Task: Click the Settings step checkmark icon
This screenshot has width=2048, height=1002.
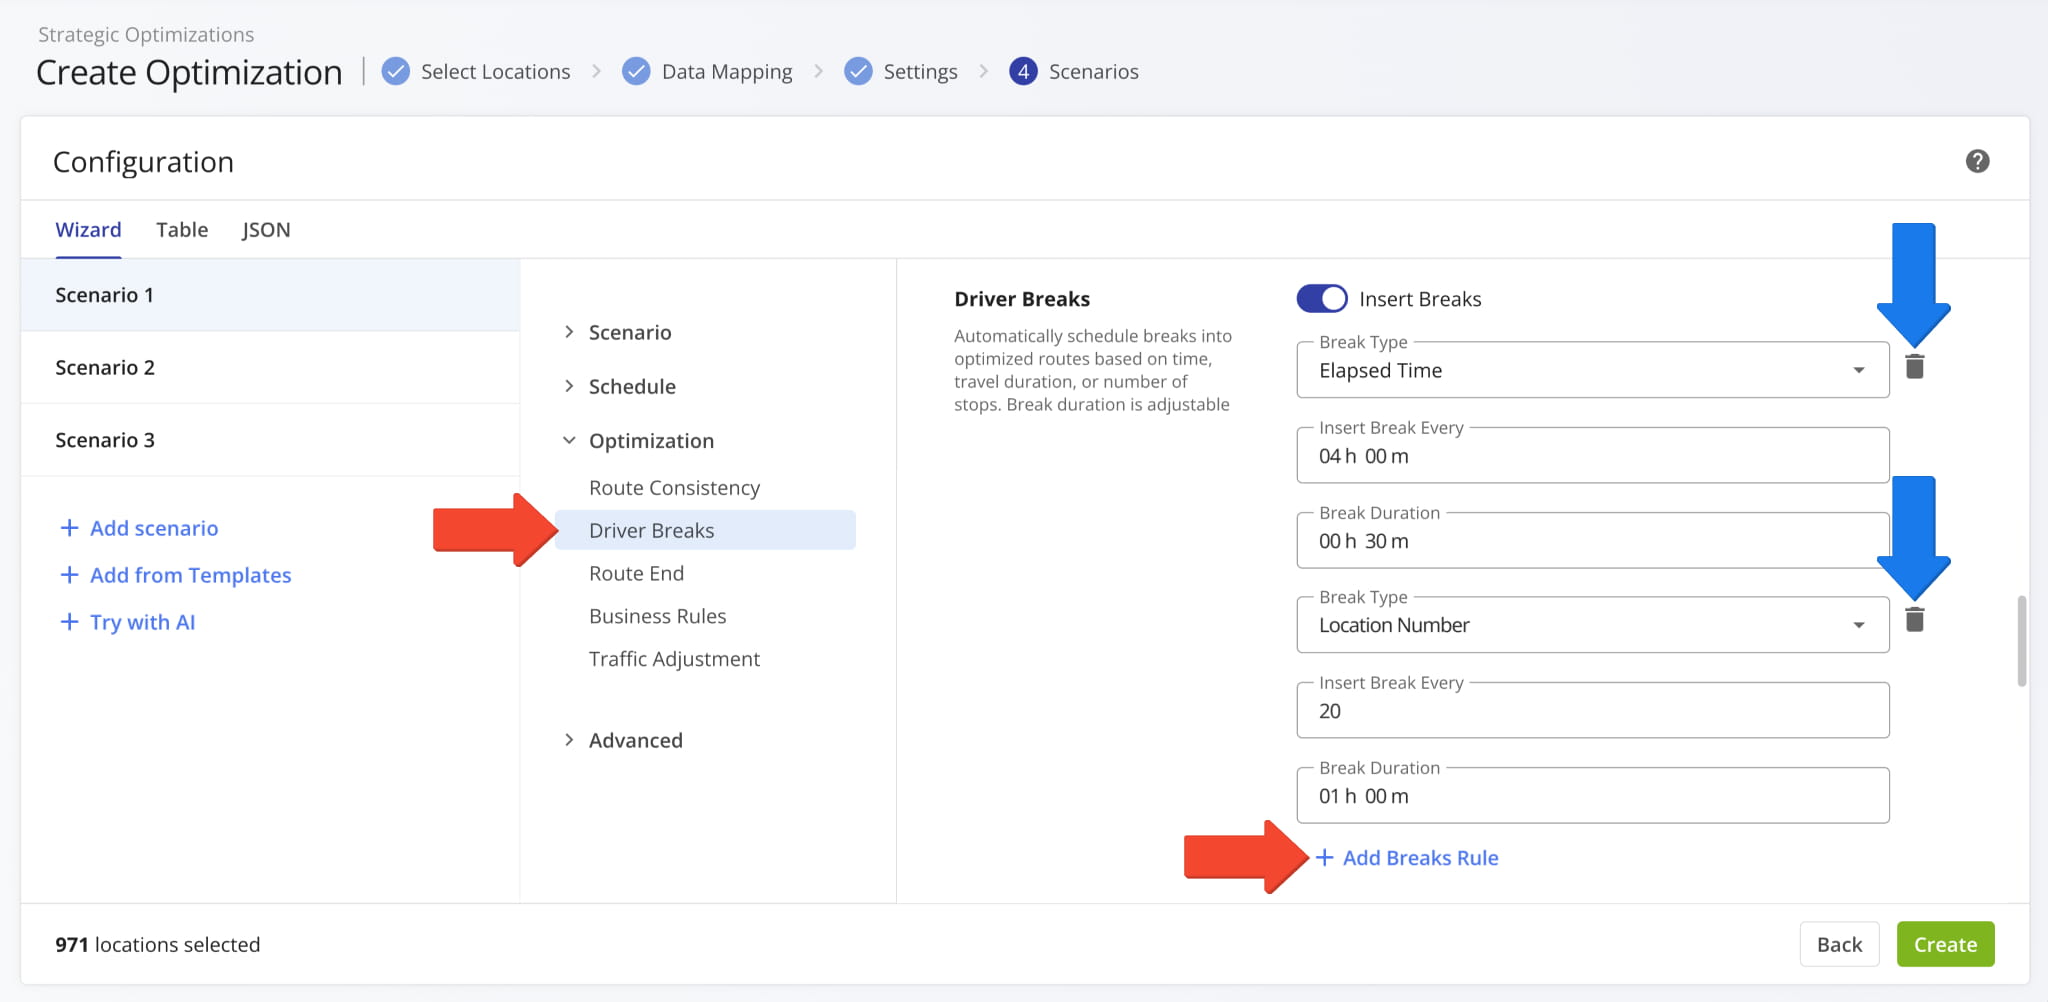Action: 858,72
